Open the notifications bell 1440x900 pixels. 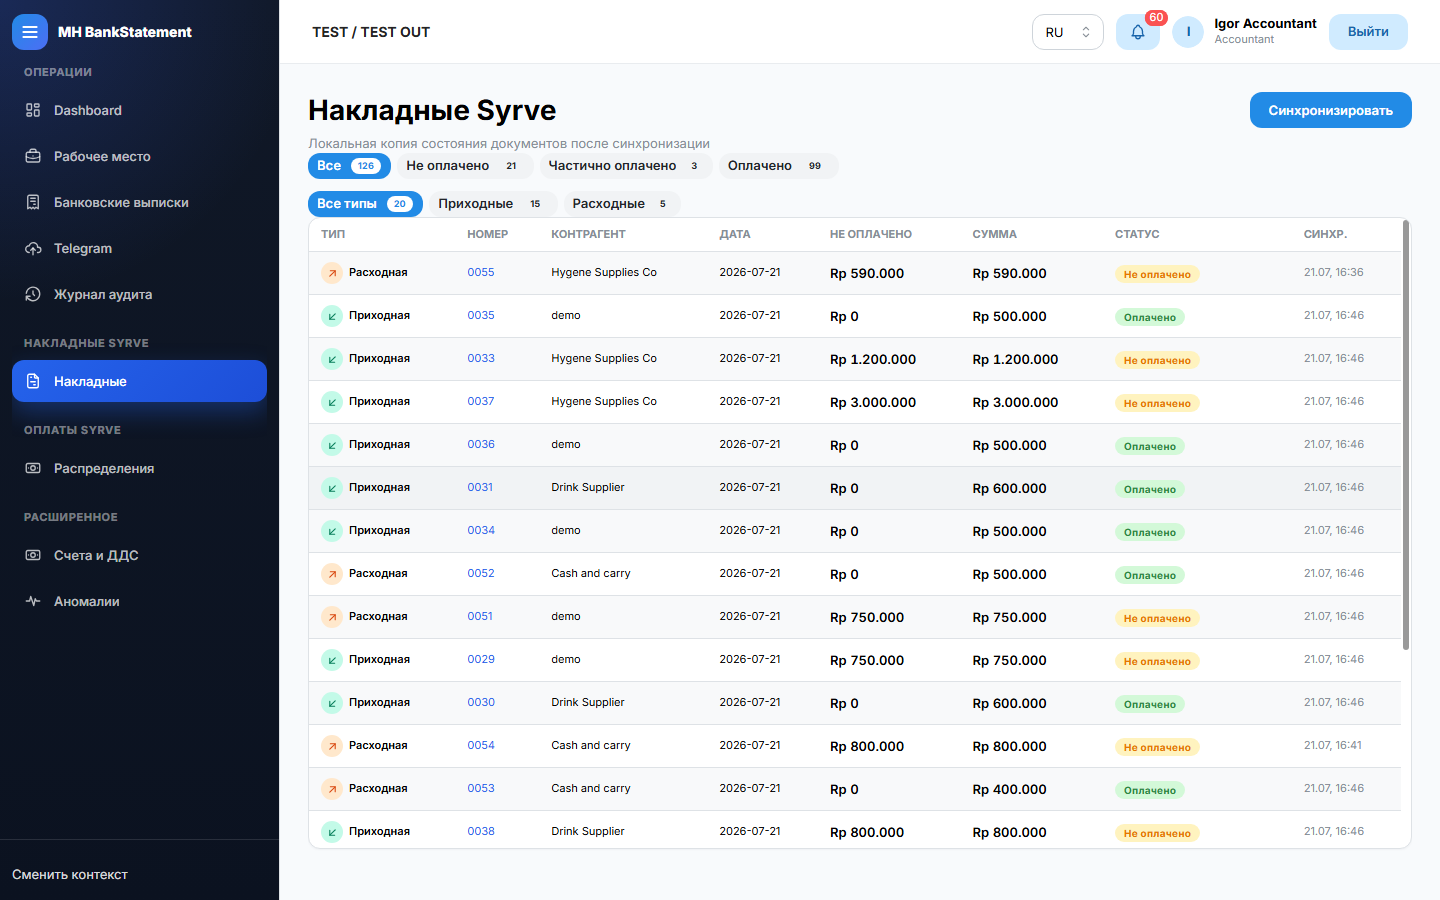pos(1138,32)
